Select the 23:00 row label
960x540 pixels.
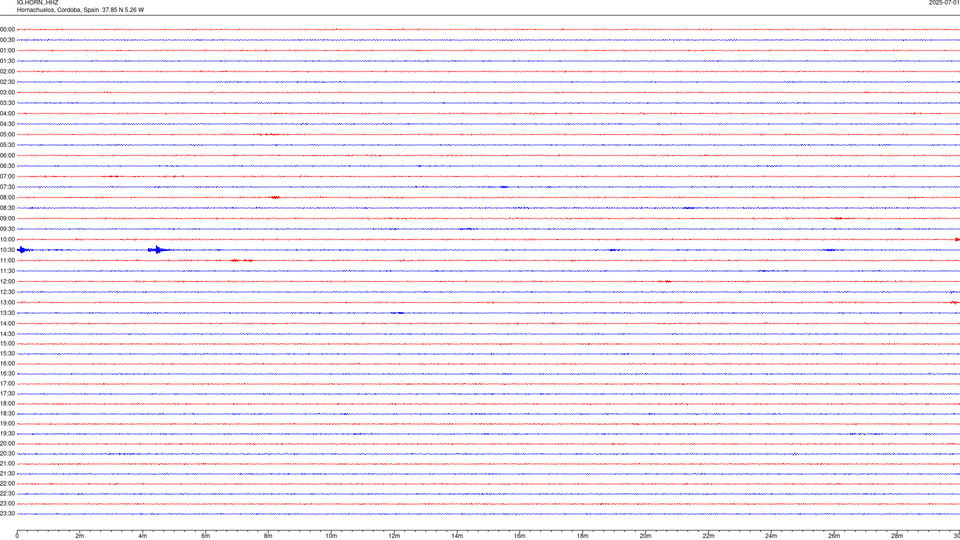point(7,503)
